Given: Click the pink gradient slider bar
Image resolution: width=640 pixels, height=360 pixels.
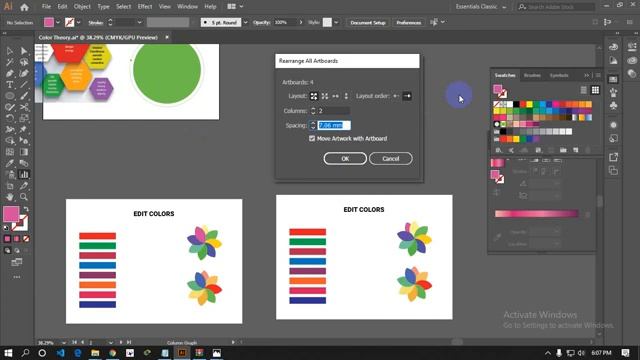Looking at the screenshot, I should [x=536, y=213].
